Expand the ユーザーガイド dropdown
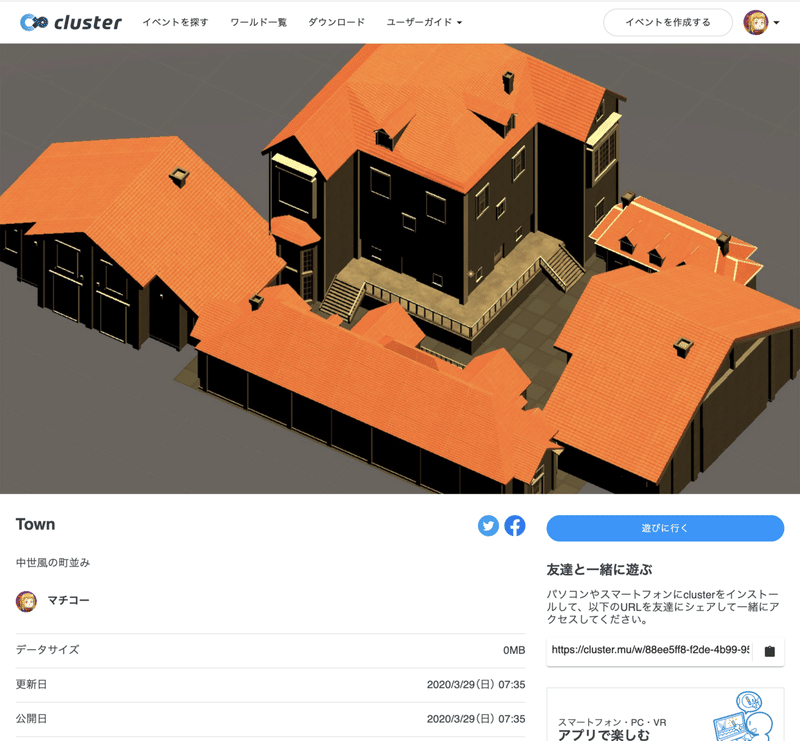The width and height of the screenshot is (800, 741). (424, 22)
